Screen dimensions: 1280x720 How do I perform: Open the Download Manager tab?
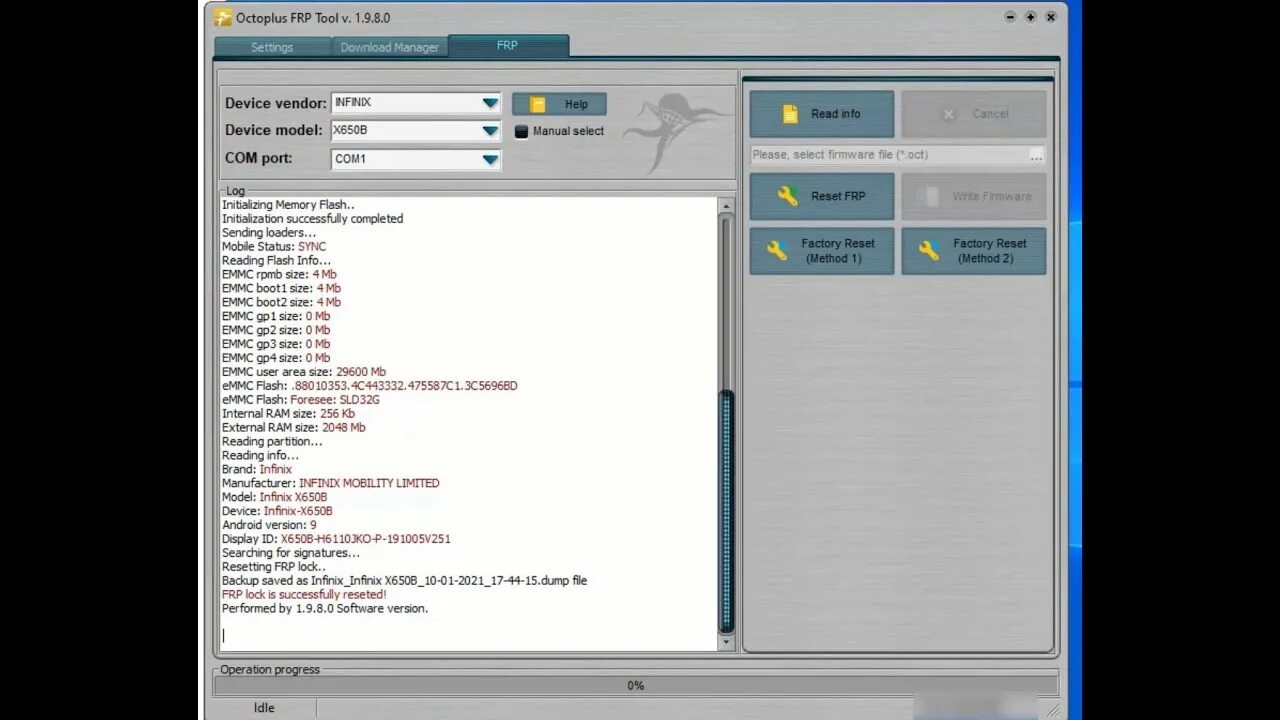point(389,47)
